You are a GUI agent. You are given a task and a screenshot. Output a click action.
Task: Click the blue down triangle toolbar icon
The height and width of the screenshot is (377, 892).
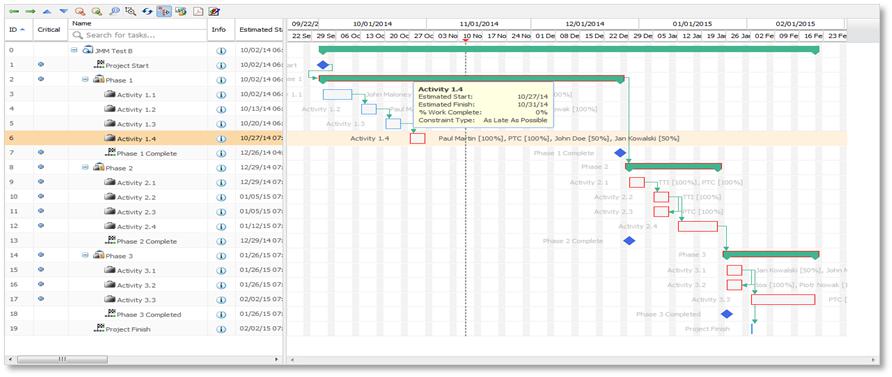coord(63,11)
